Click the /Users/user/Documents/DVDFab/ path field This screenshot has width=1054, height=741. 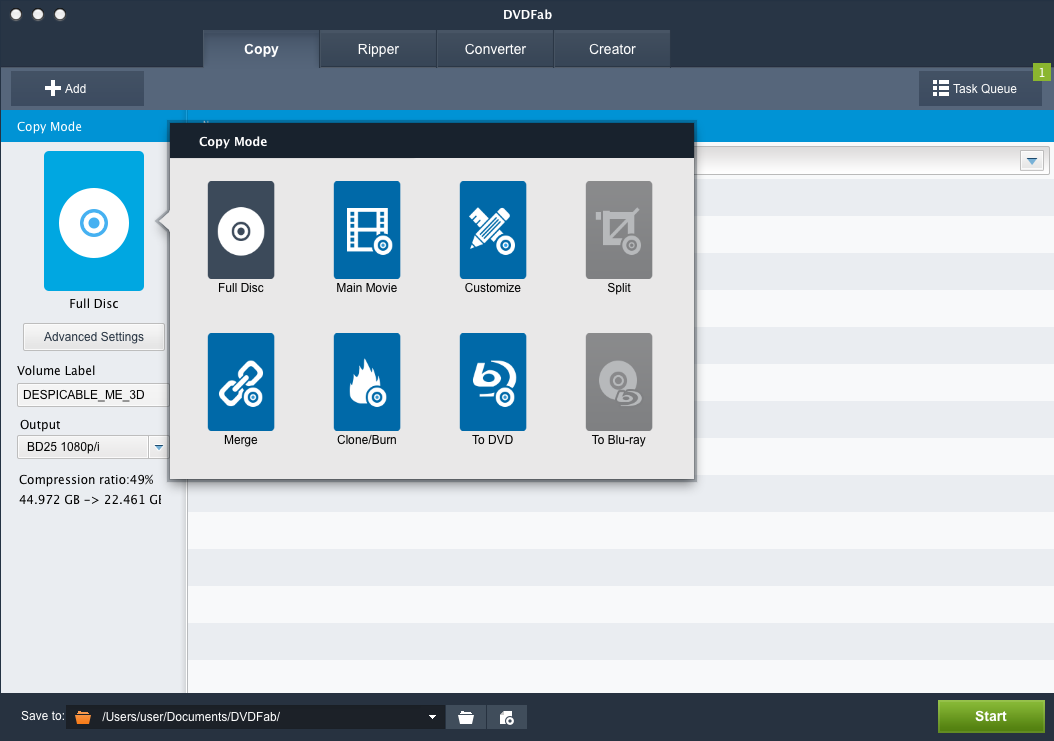coord(255,717)
